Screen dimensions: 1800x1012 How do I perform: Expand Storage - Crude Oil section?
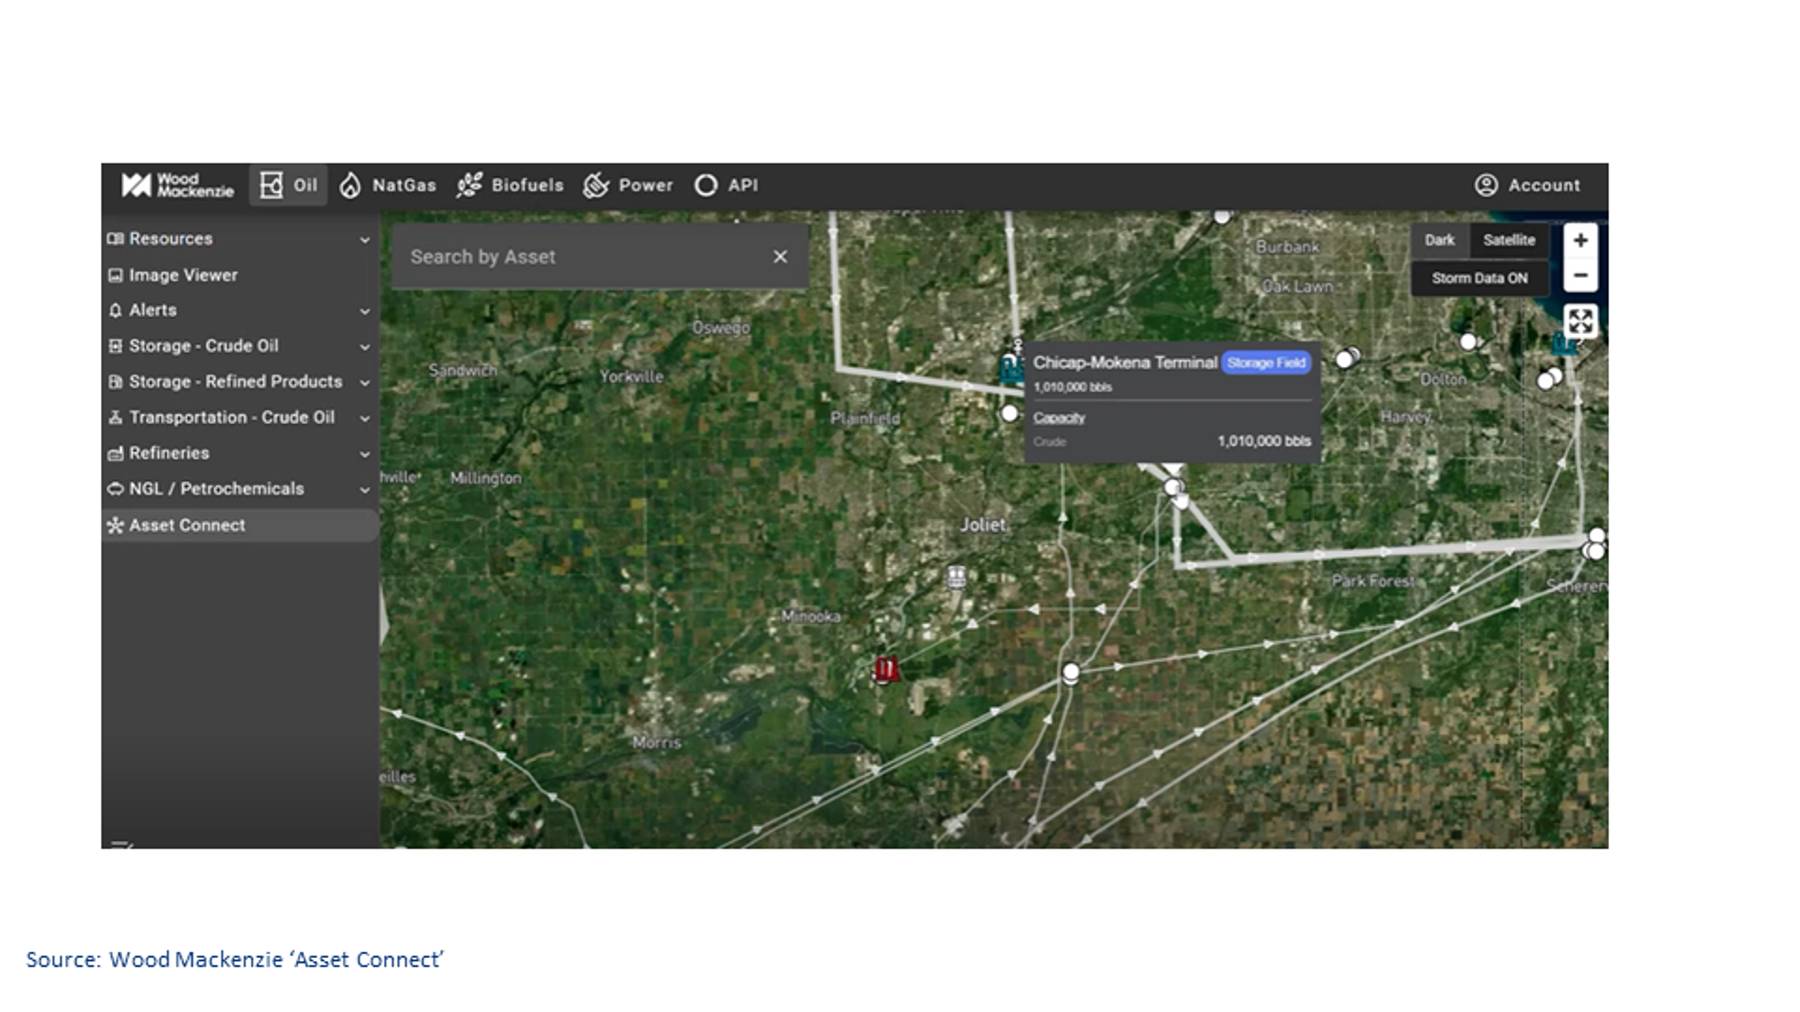point(240,346)
